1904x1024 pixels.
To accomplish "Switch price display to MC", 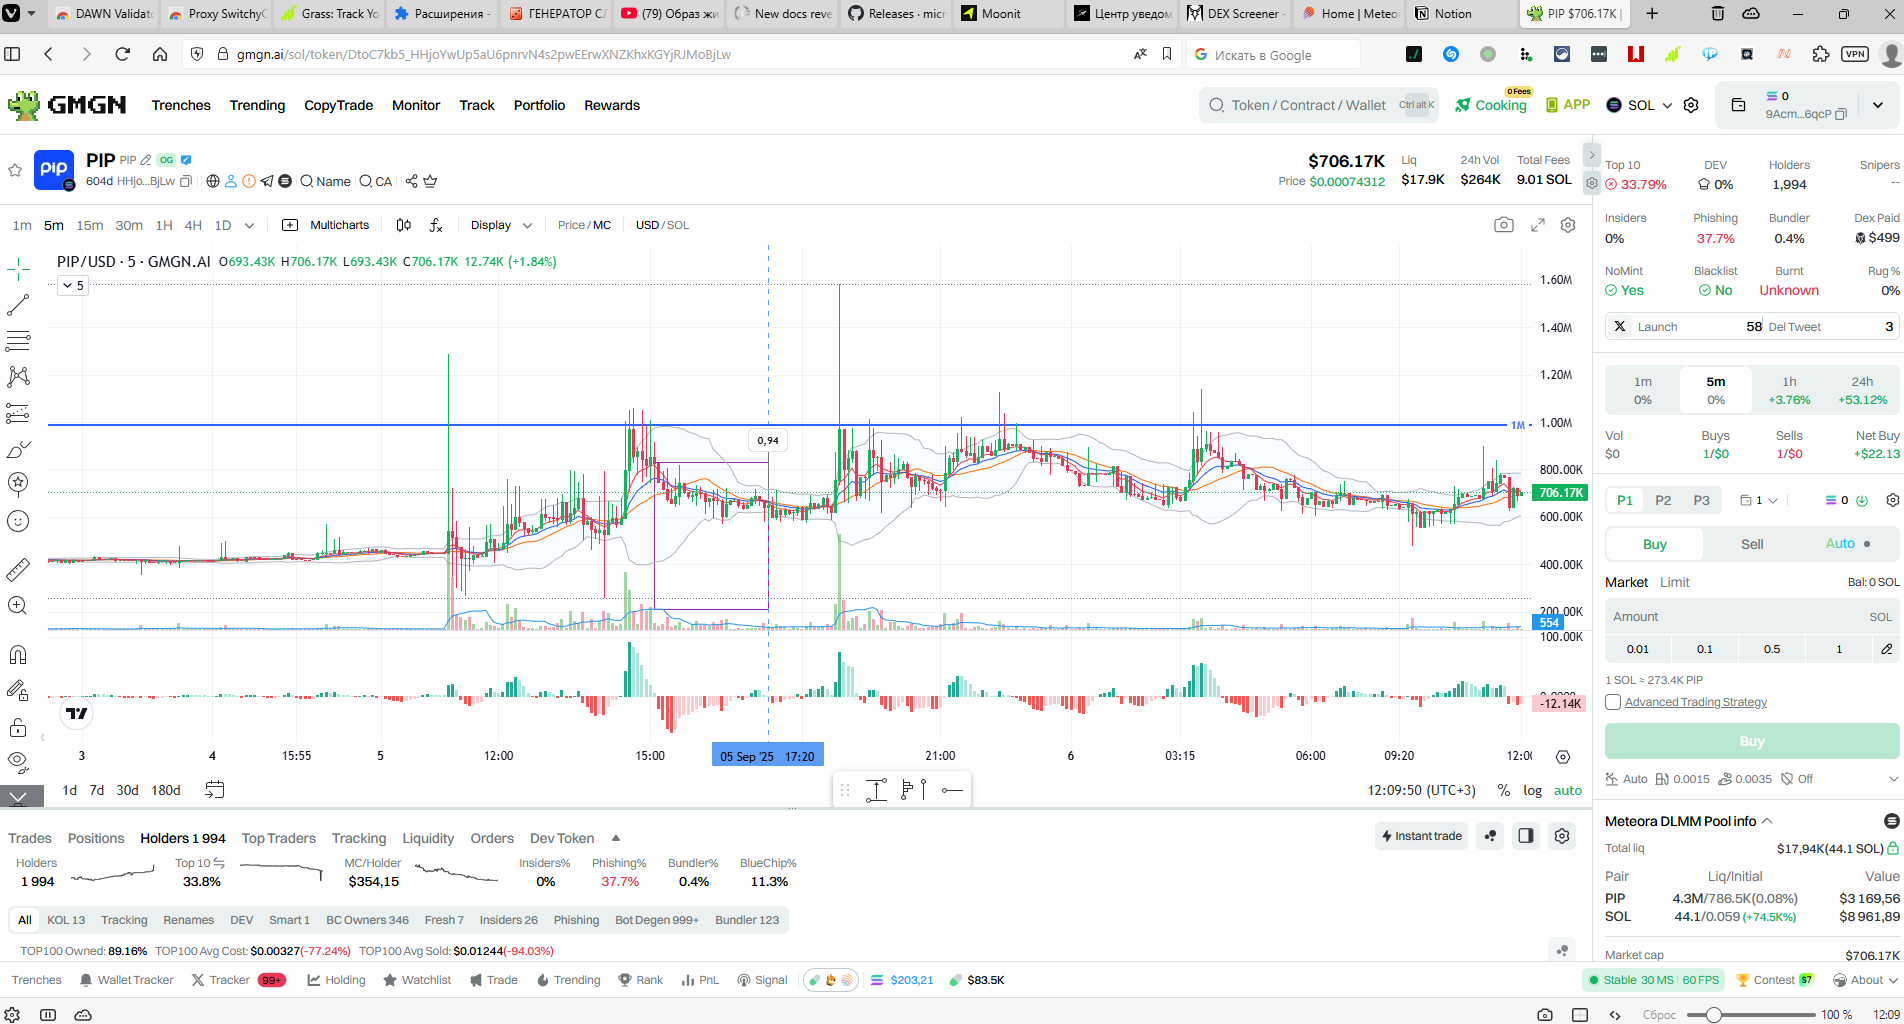I will click(x=602, y=225).
